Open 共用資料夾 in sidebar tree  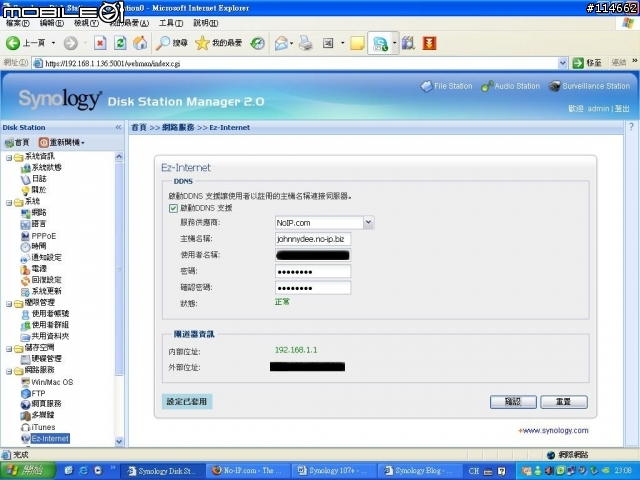coord(50,336)
